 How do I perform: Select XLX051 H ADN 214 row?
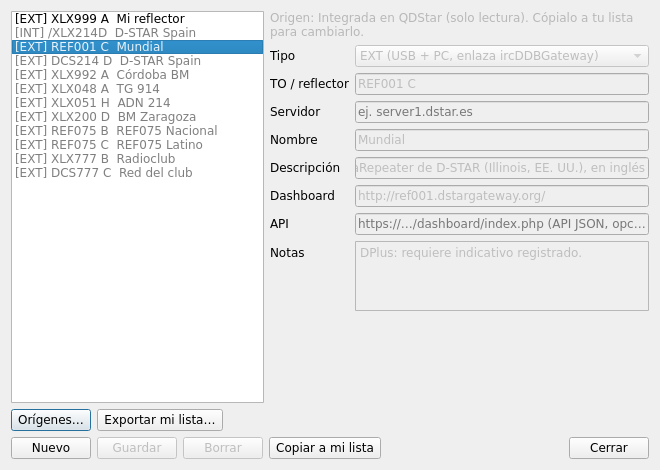137,103
